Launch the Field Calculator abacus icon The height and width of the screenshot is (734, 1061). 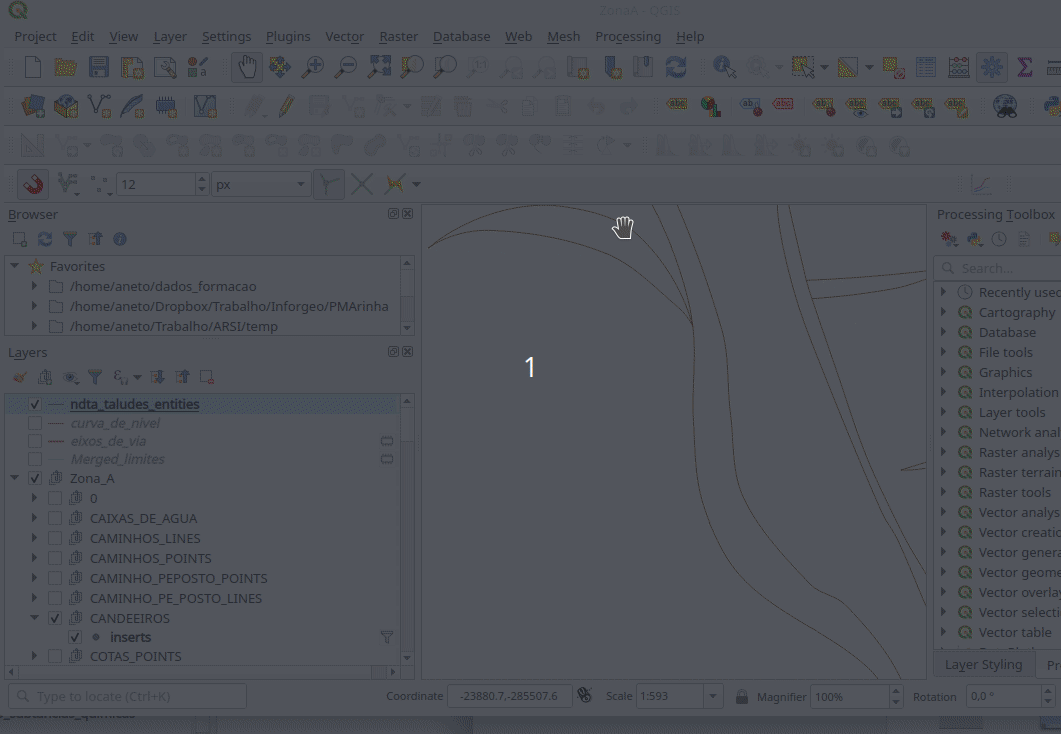pos(959,67)
